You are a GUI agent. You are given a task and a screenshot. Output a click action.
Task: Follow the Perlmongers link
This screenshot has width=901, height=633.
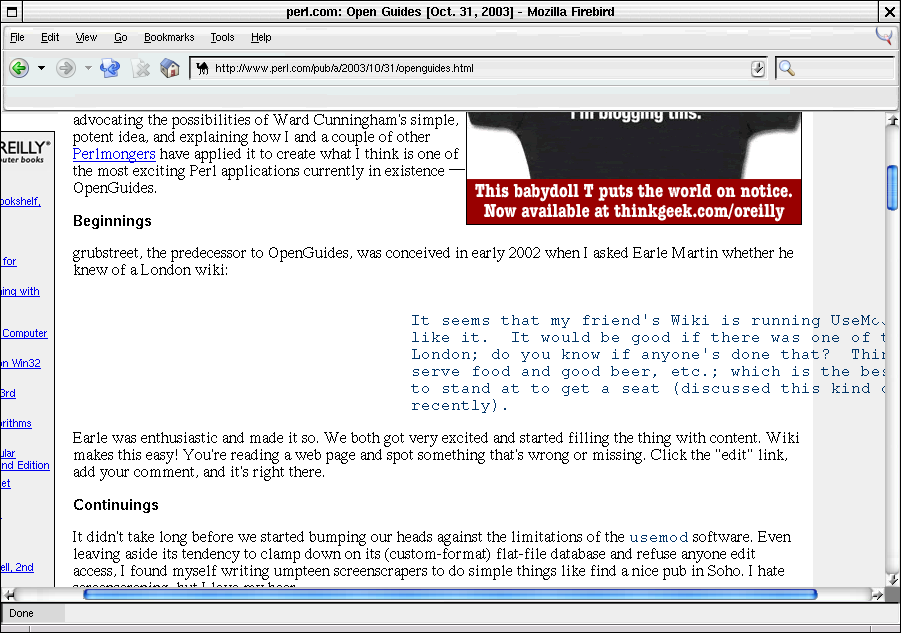pyautogui.click(x=114, y=154)
